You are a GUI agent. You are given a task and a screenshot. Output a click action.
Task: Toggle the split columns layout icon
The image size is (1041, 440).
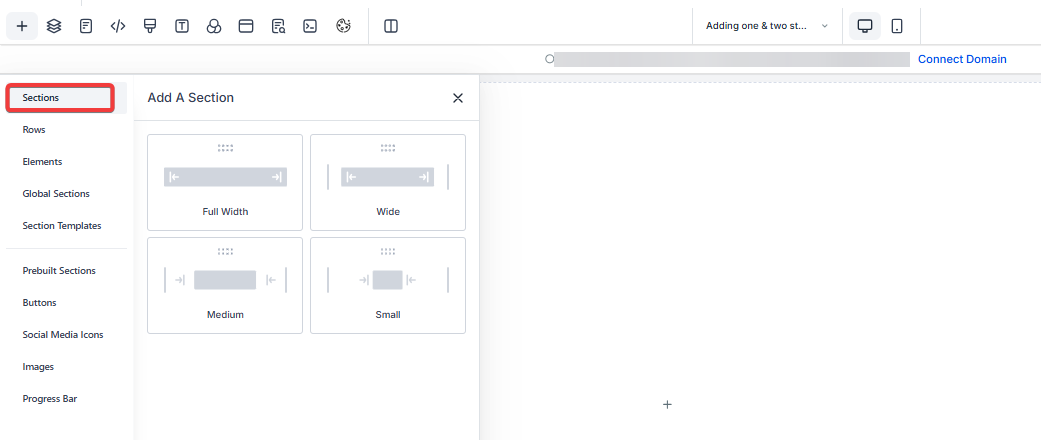pos(391,26)
